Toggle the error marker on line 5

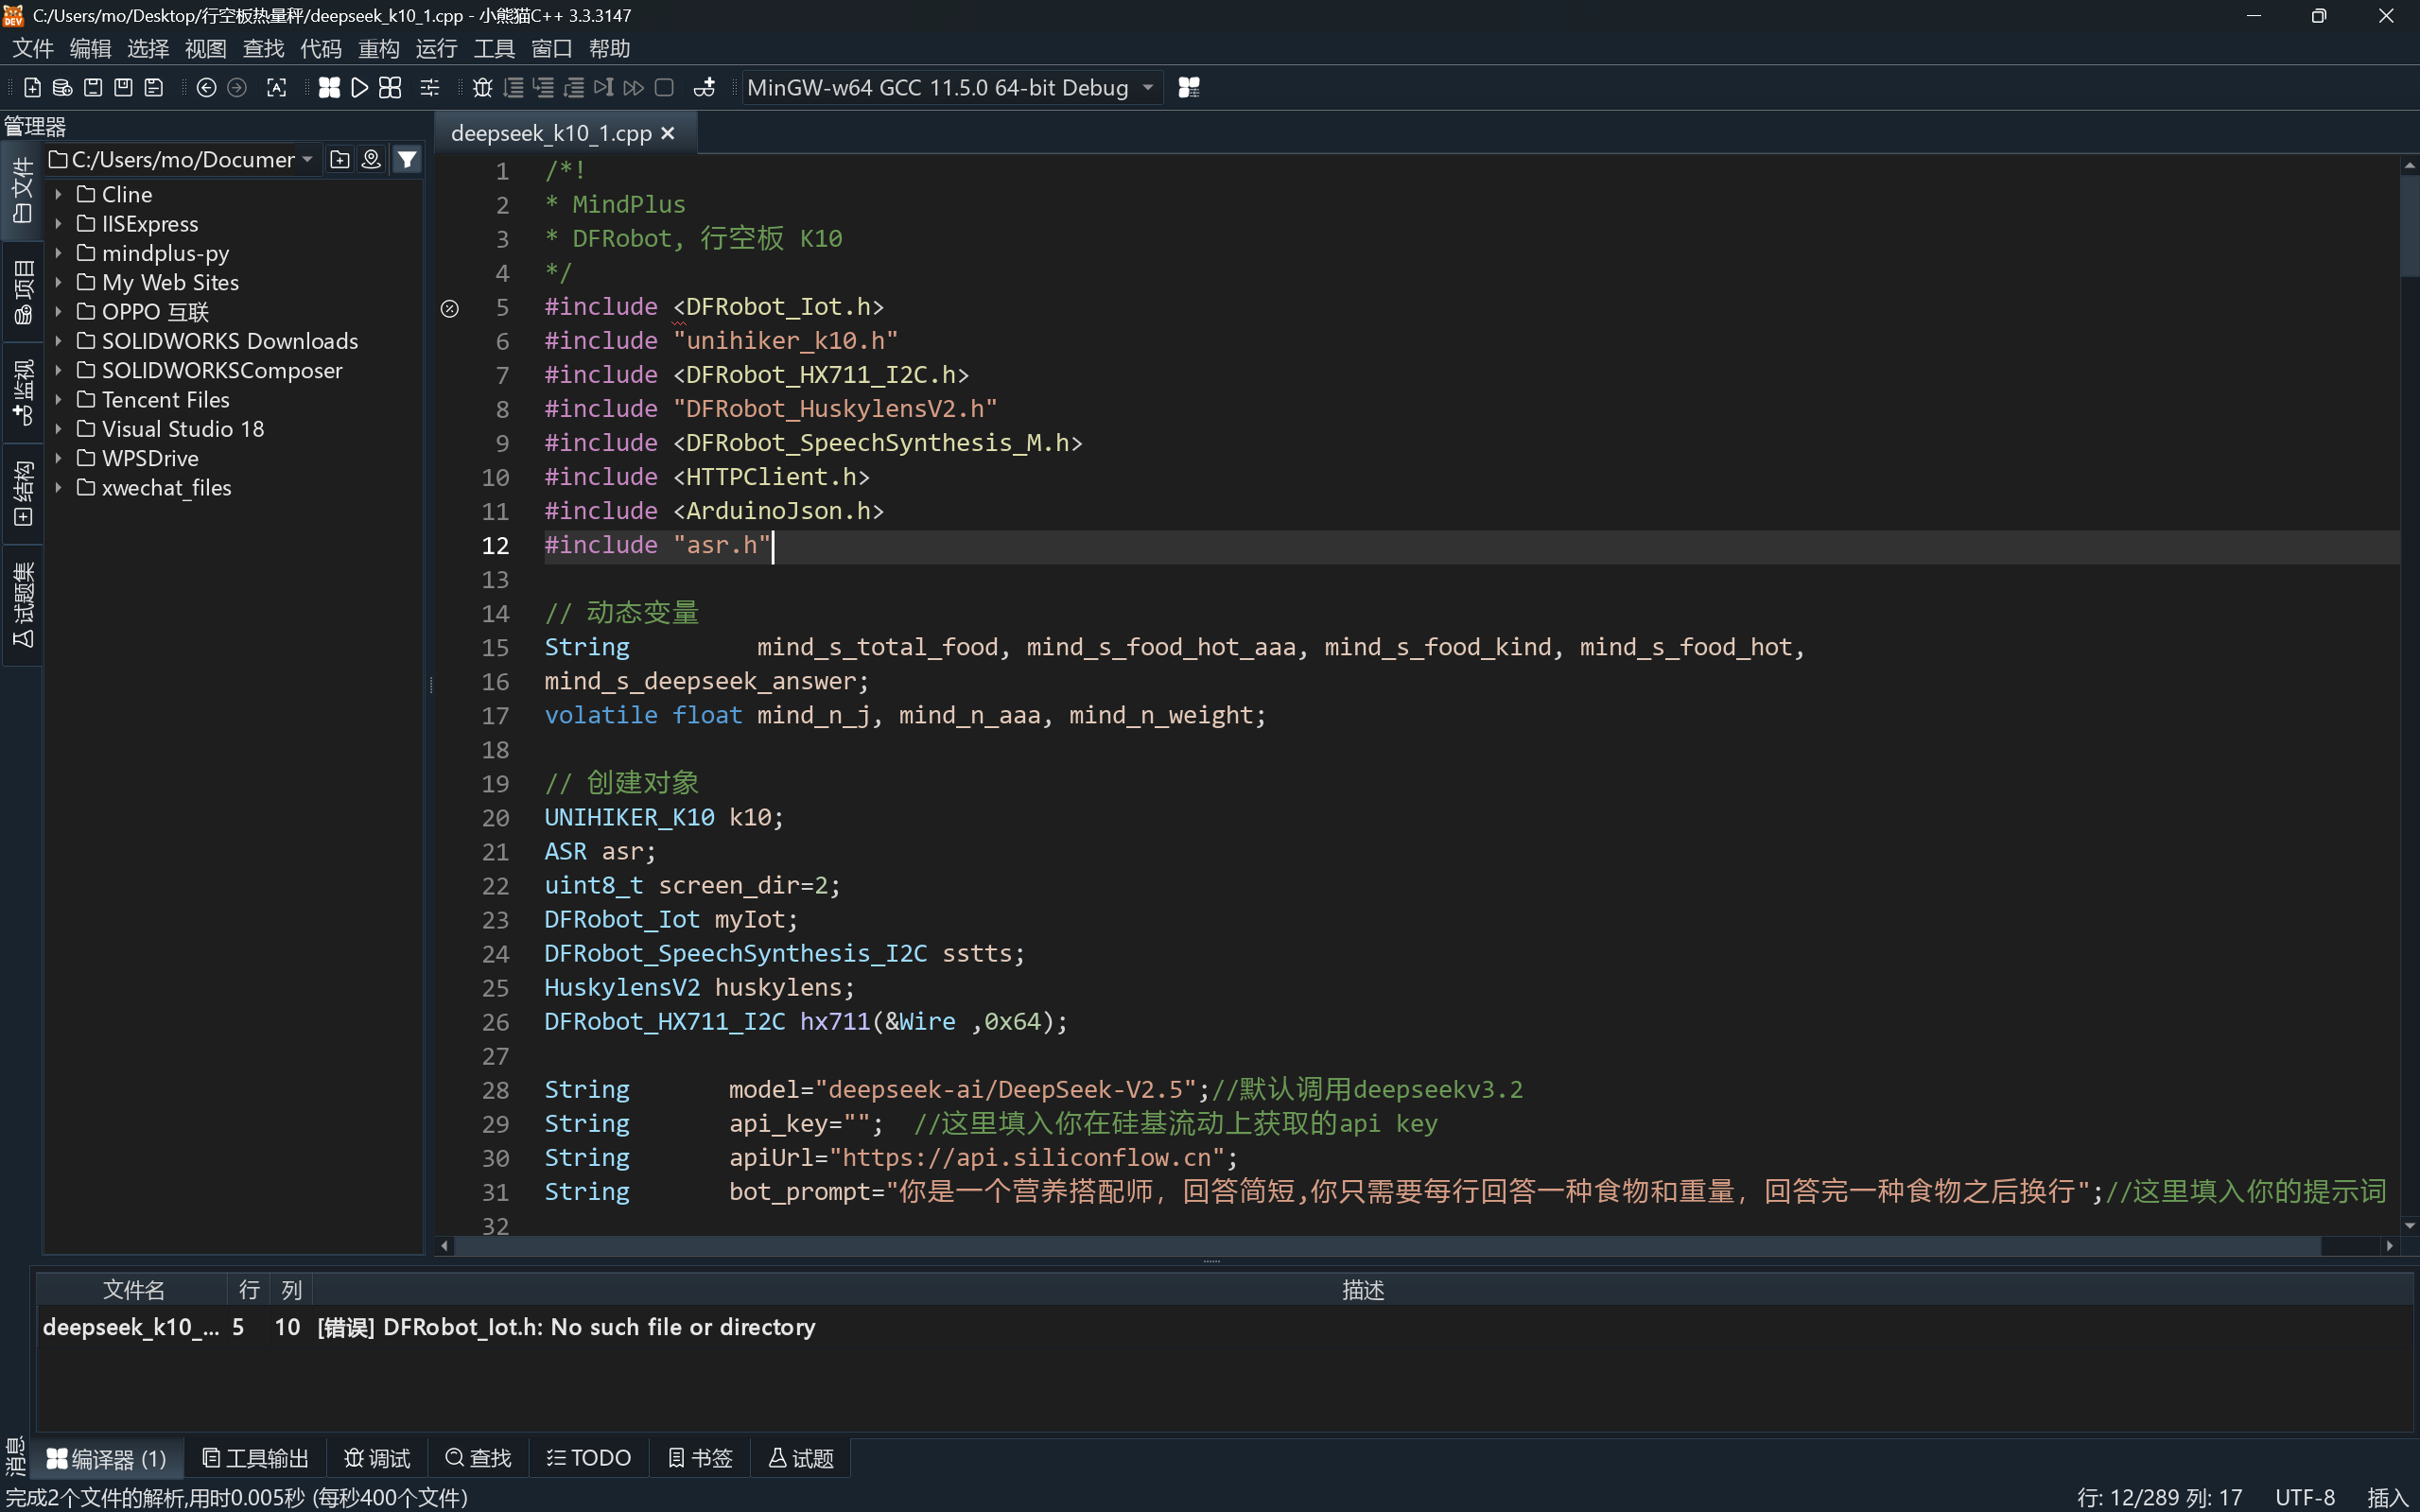tap(450, 308)
